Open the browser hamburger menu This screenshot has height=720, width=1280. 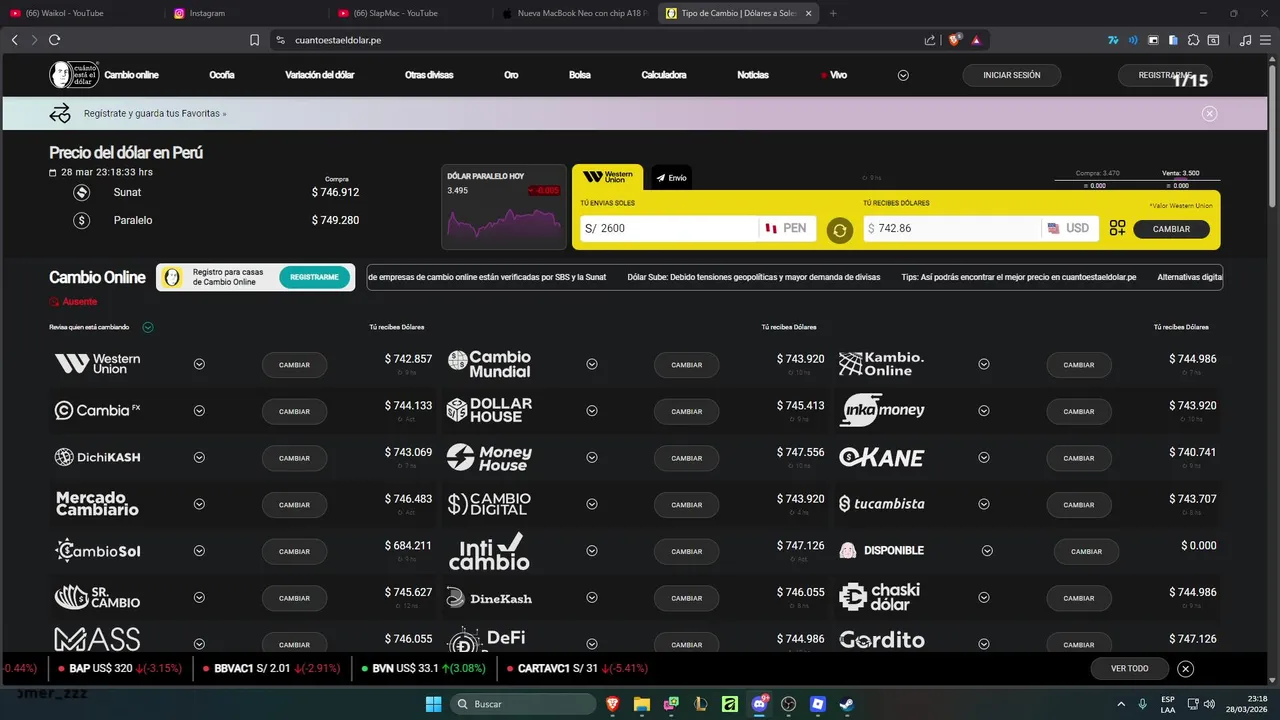1265,40
